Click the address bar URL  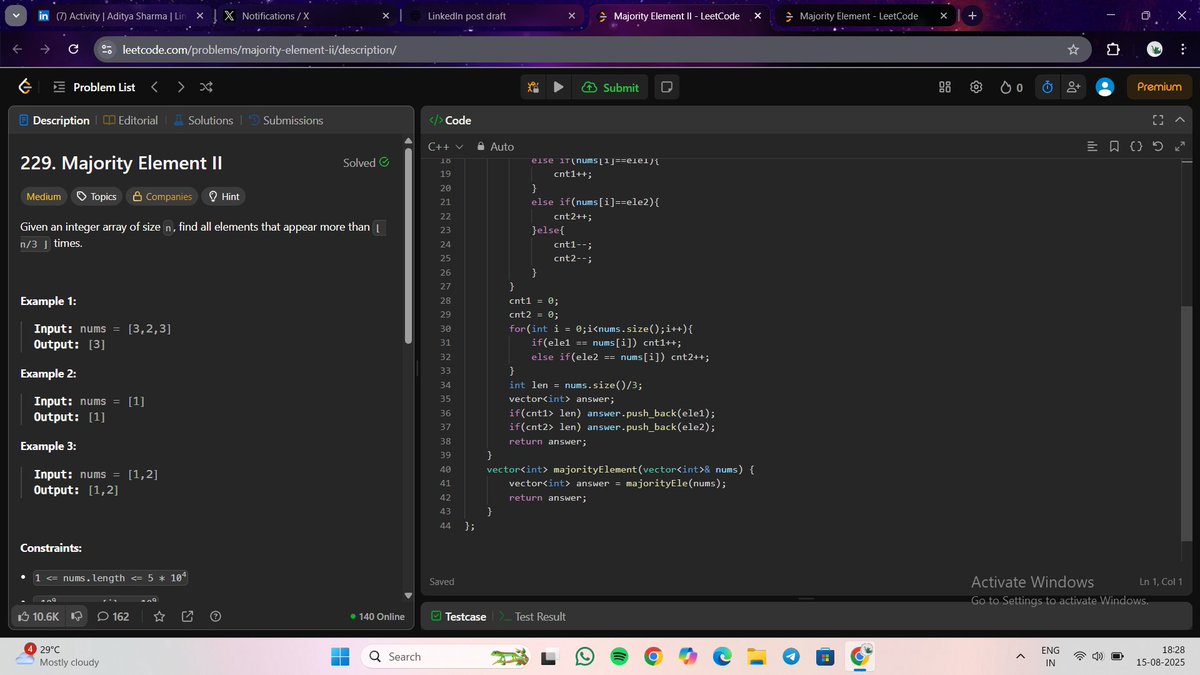[x=259, y=50]
